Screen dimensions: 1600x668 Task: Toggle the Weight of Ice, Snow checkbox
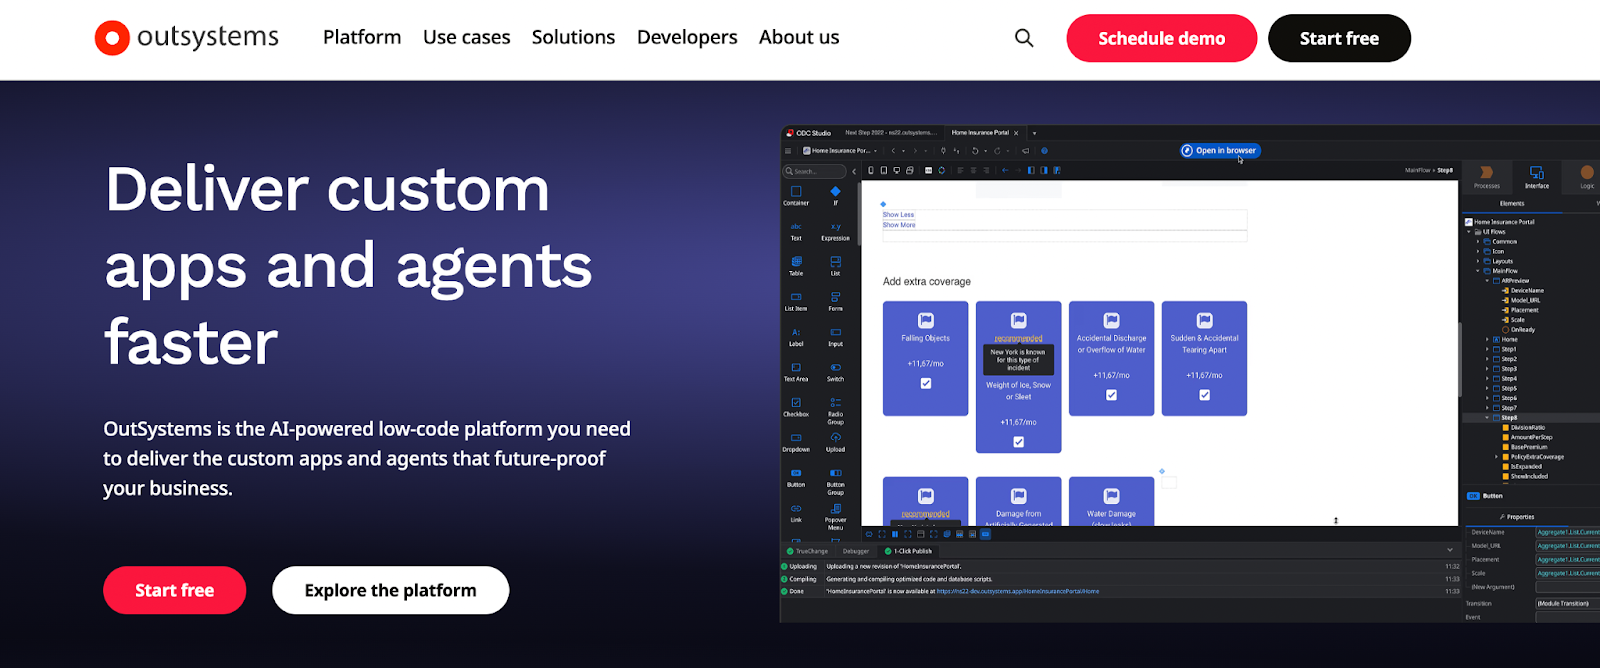[x=1018, y=442]
